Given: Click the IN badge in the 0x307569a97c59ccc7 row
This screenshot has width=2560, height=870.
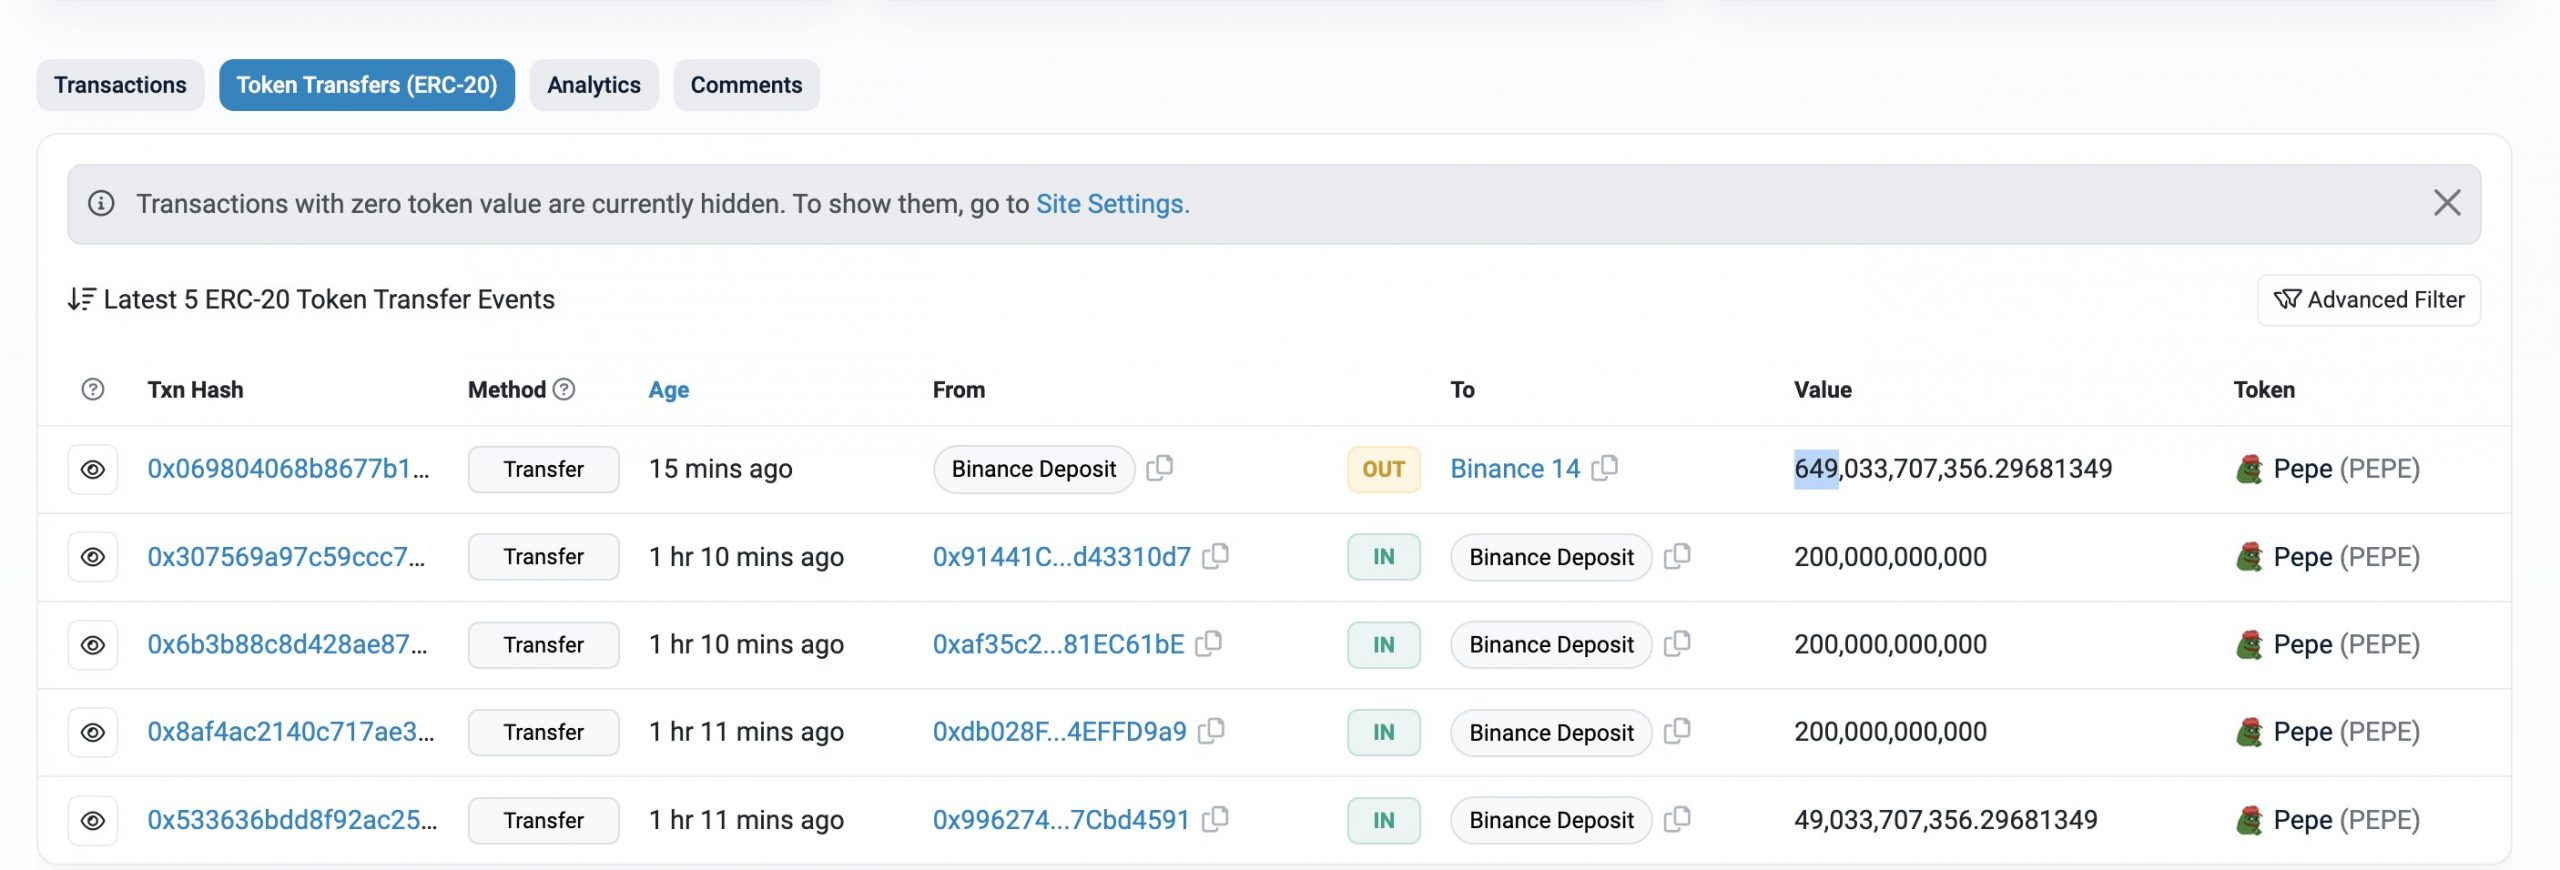Looking at the screenshot, I should [x=1384, y=557].
